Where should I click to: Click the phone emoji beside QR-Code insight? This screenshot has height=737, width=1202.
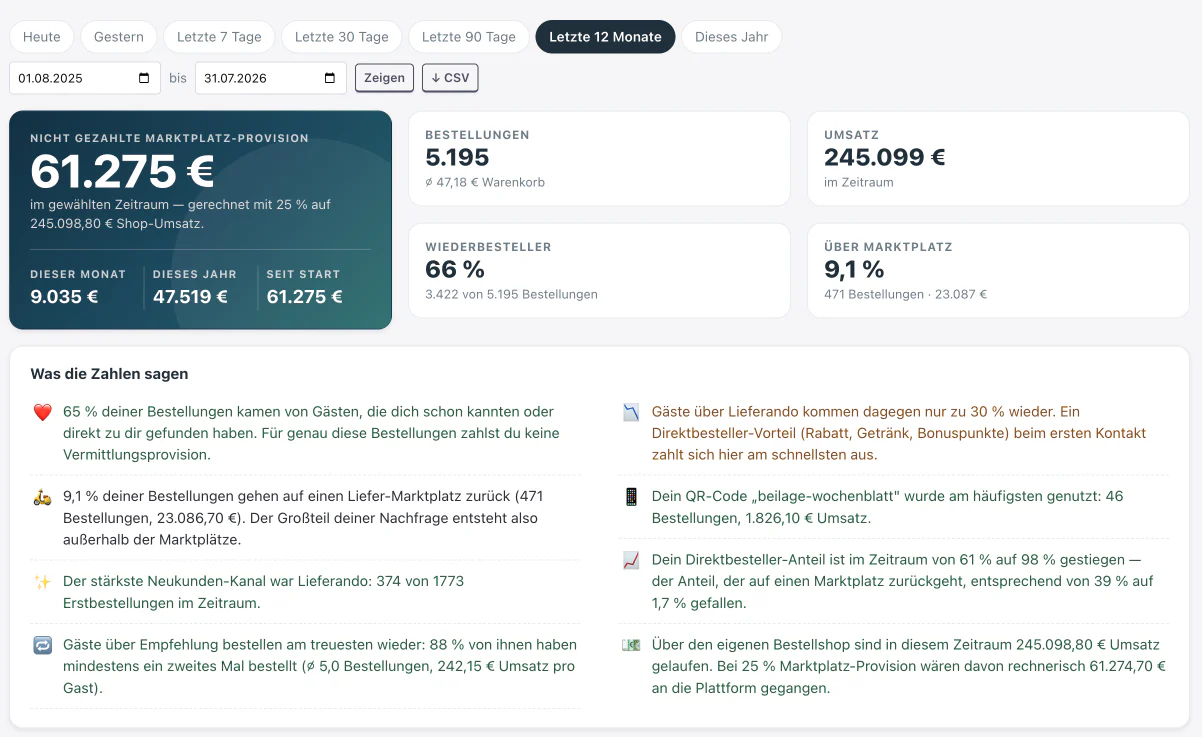(631, 496)
